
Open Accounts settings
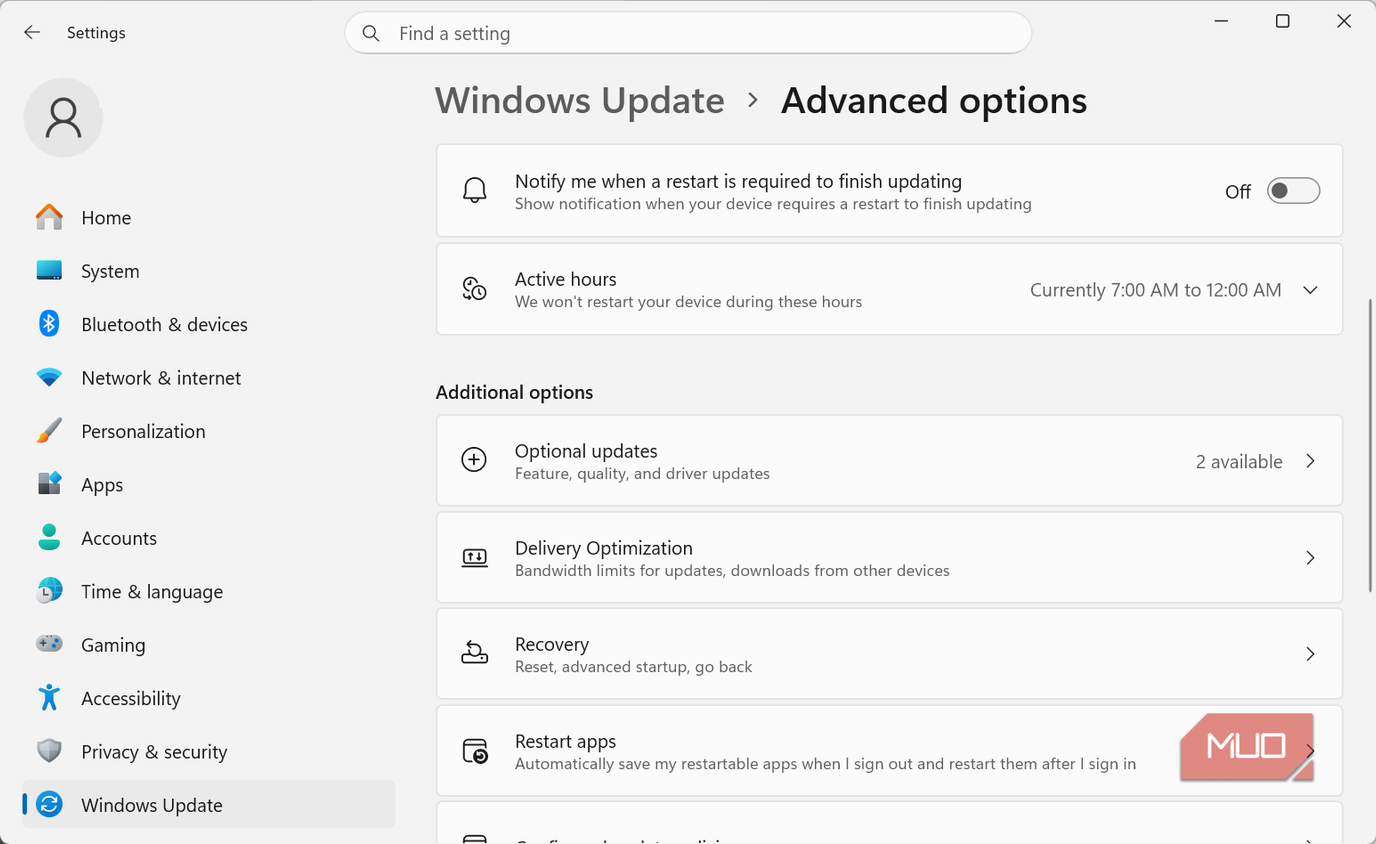209,538
